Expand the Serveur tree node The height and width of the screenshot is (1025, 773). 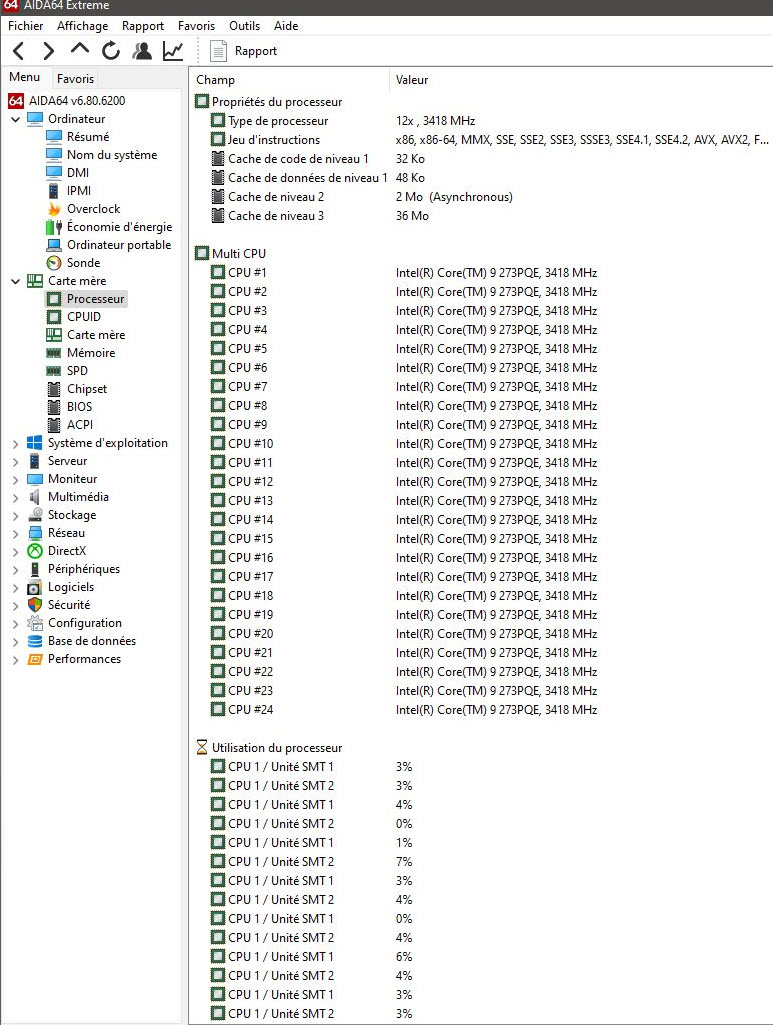click(16, 461)
